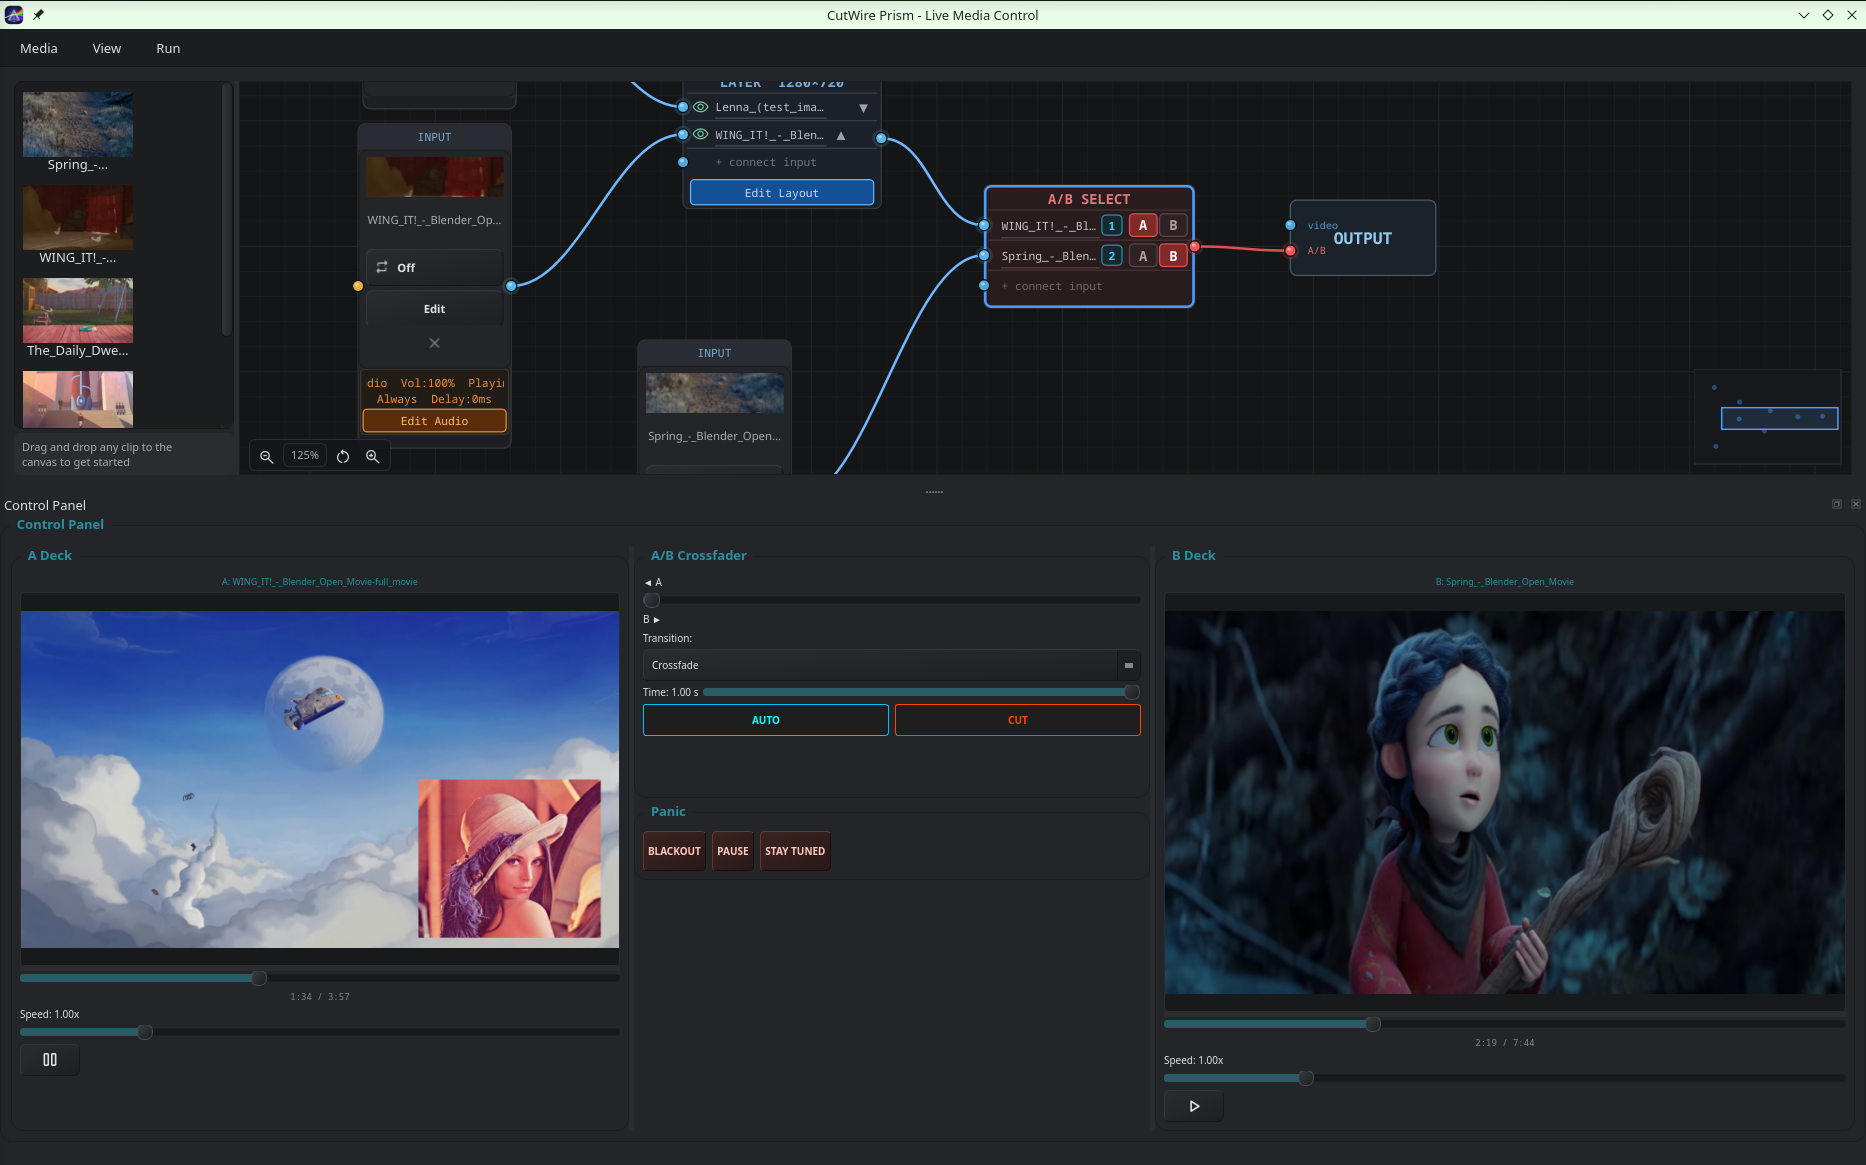Click CutWire Prism app icon in title bar

14,15
